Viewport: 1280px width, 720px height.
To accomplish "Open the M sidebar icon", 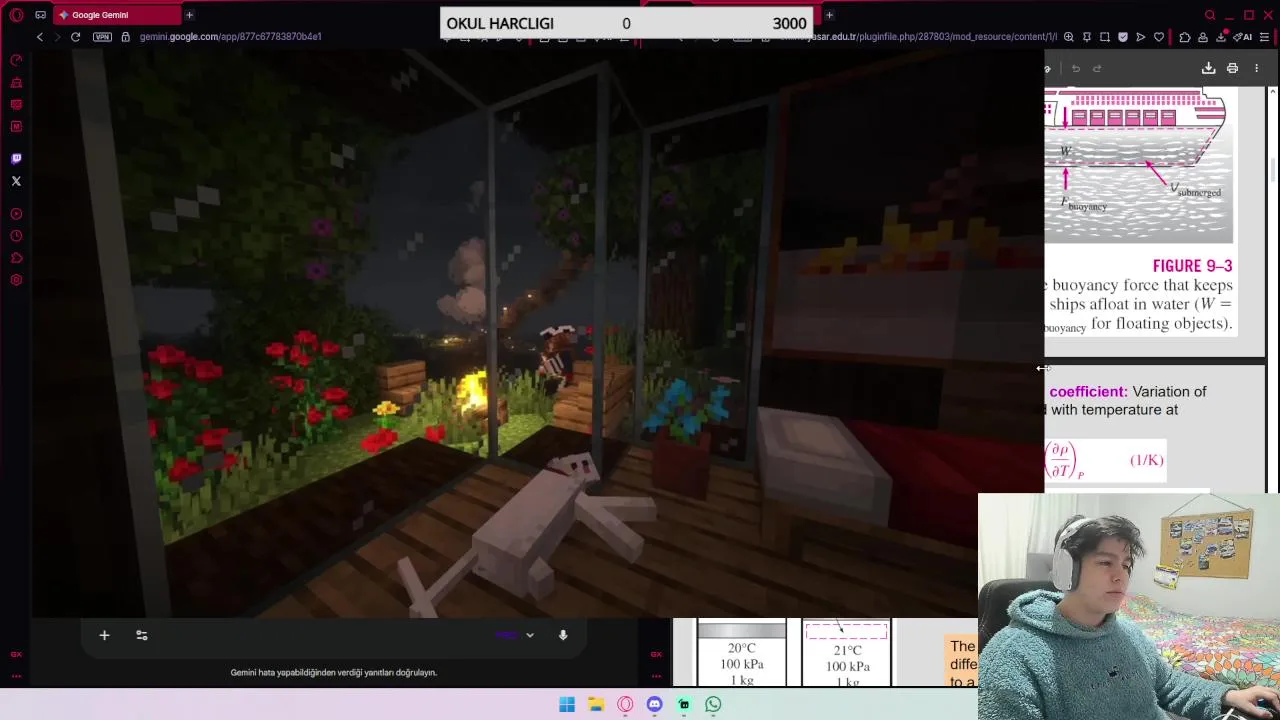I will pyautogui.click(x=16, y=126).
